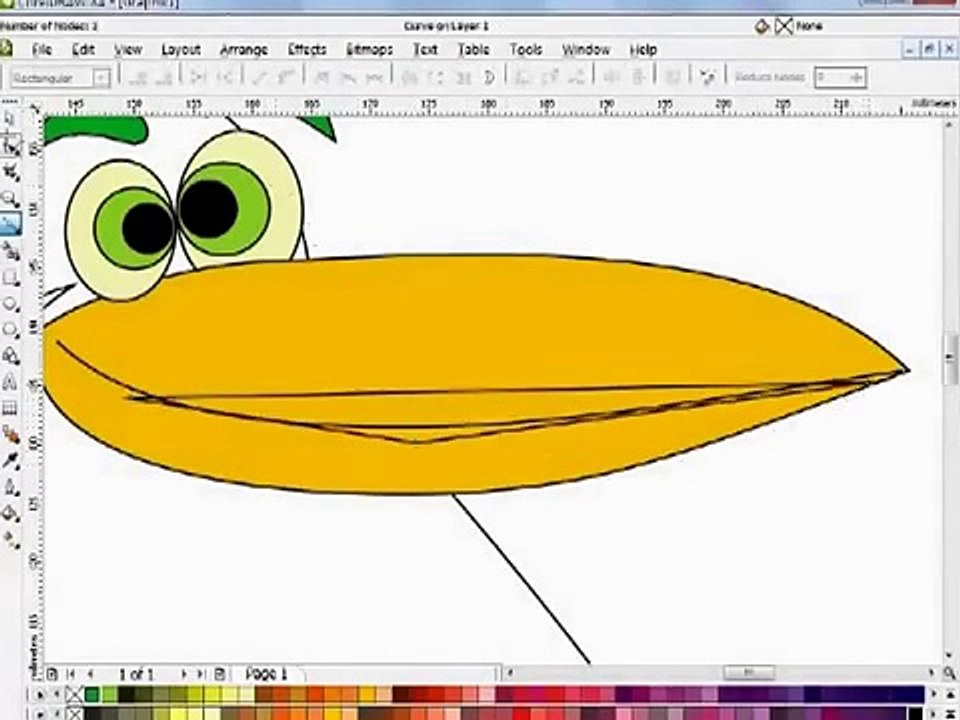Open the Effects menu
Viewport: 960px width, 720px height.
(x=307, y=50)
